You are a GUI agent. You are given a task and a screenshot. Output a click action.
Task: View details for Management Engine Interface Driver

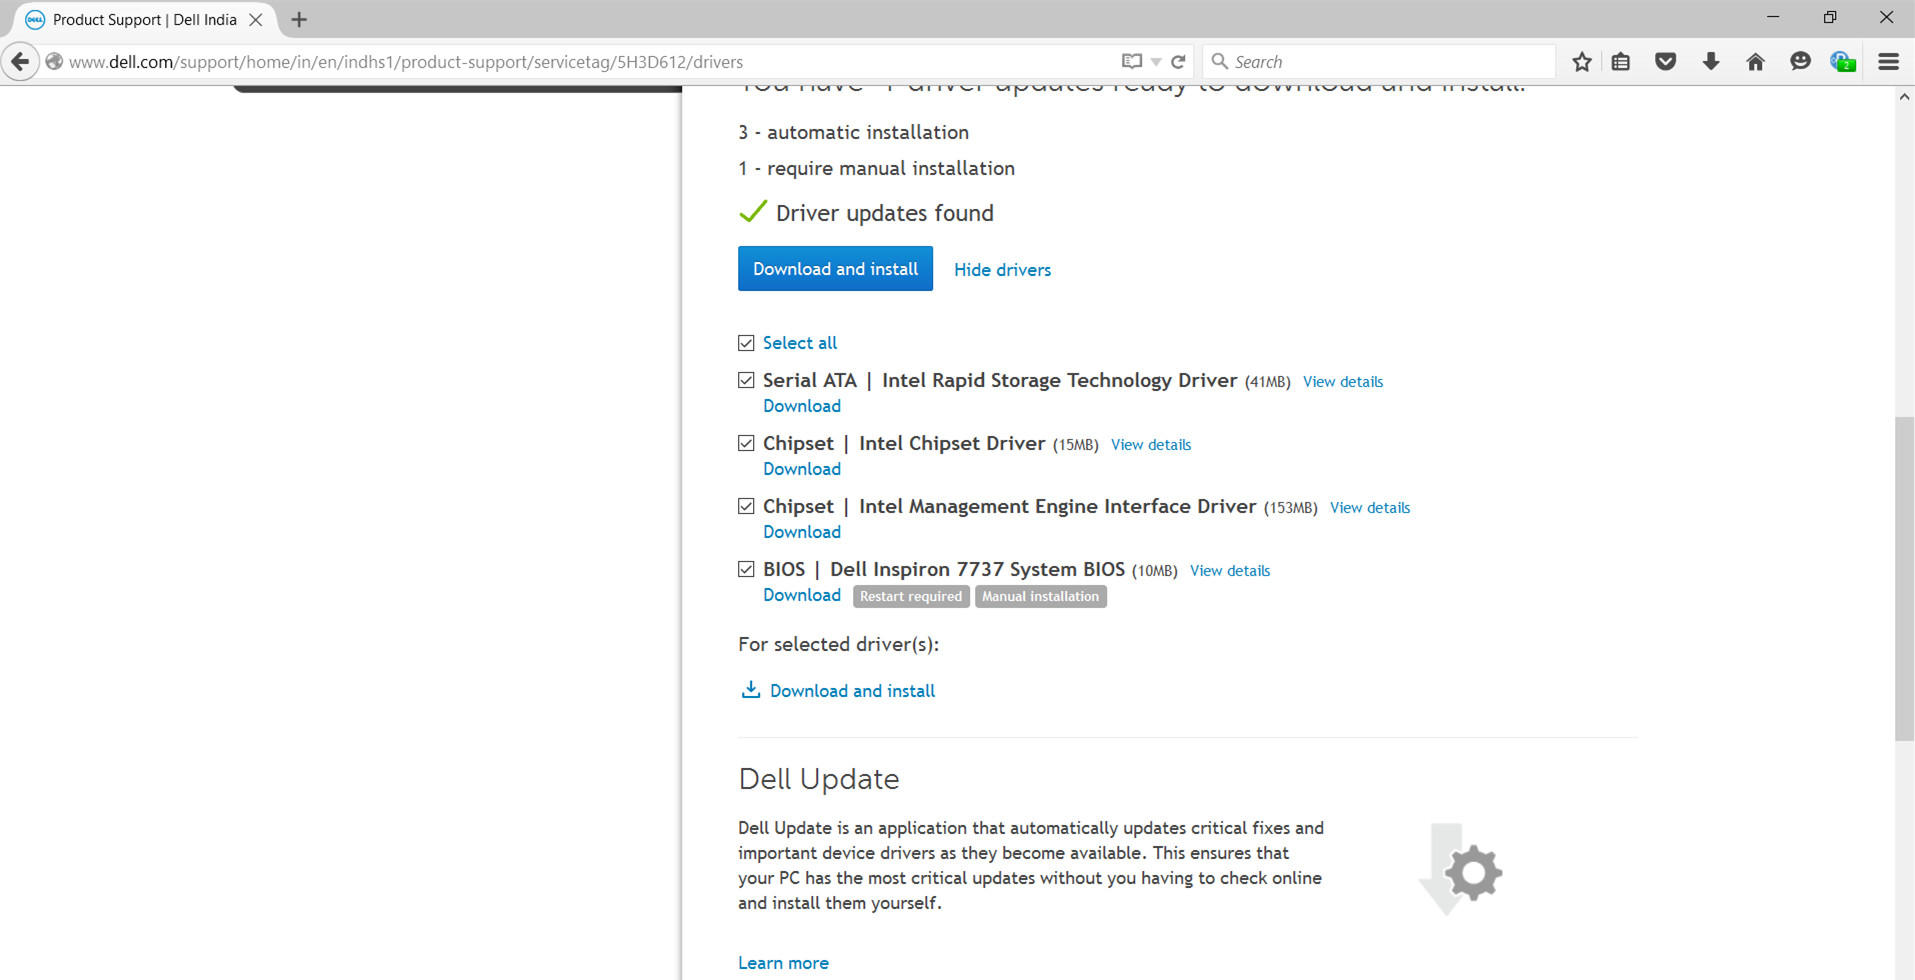(1370, 508)
